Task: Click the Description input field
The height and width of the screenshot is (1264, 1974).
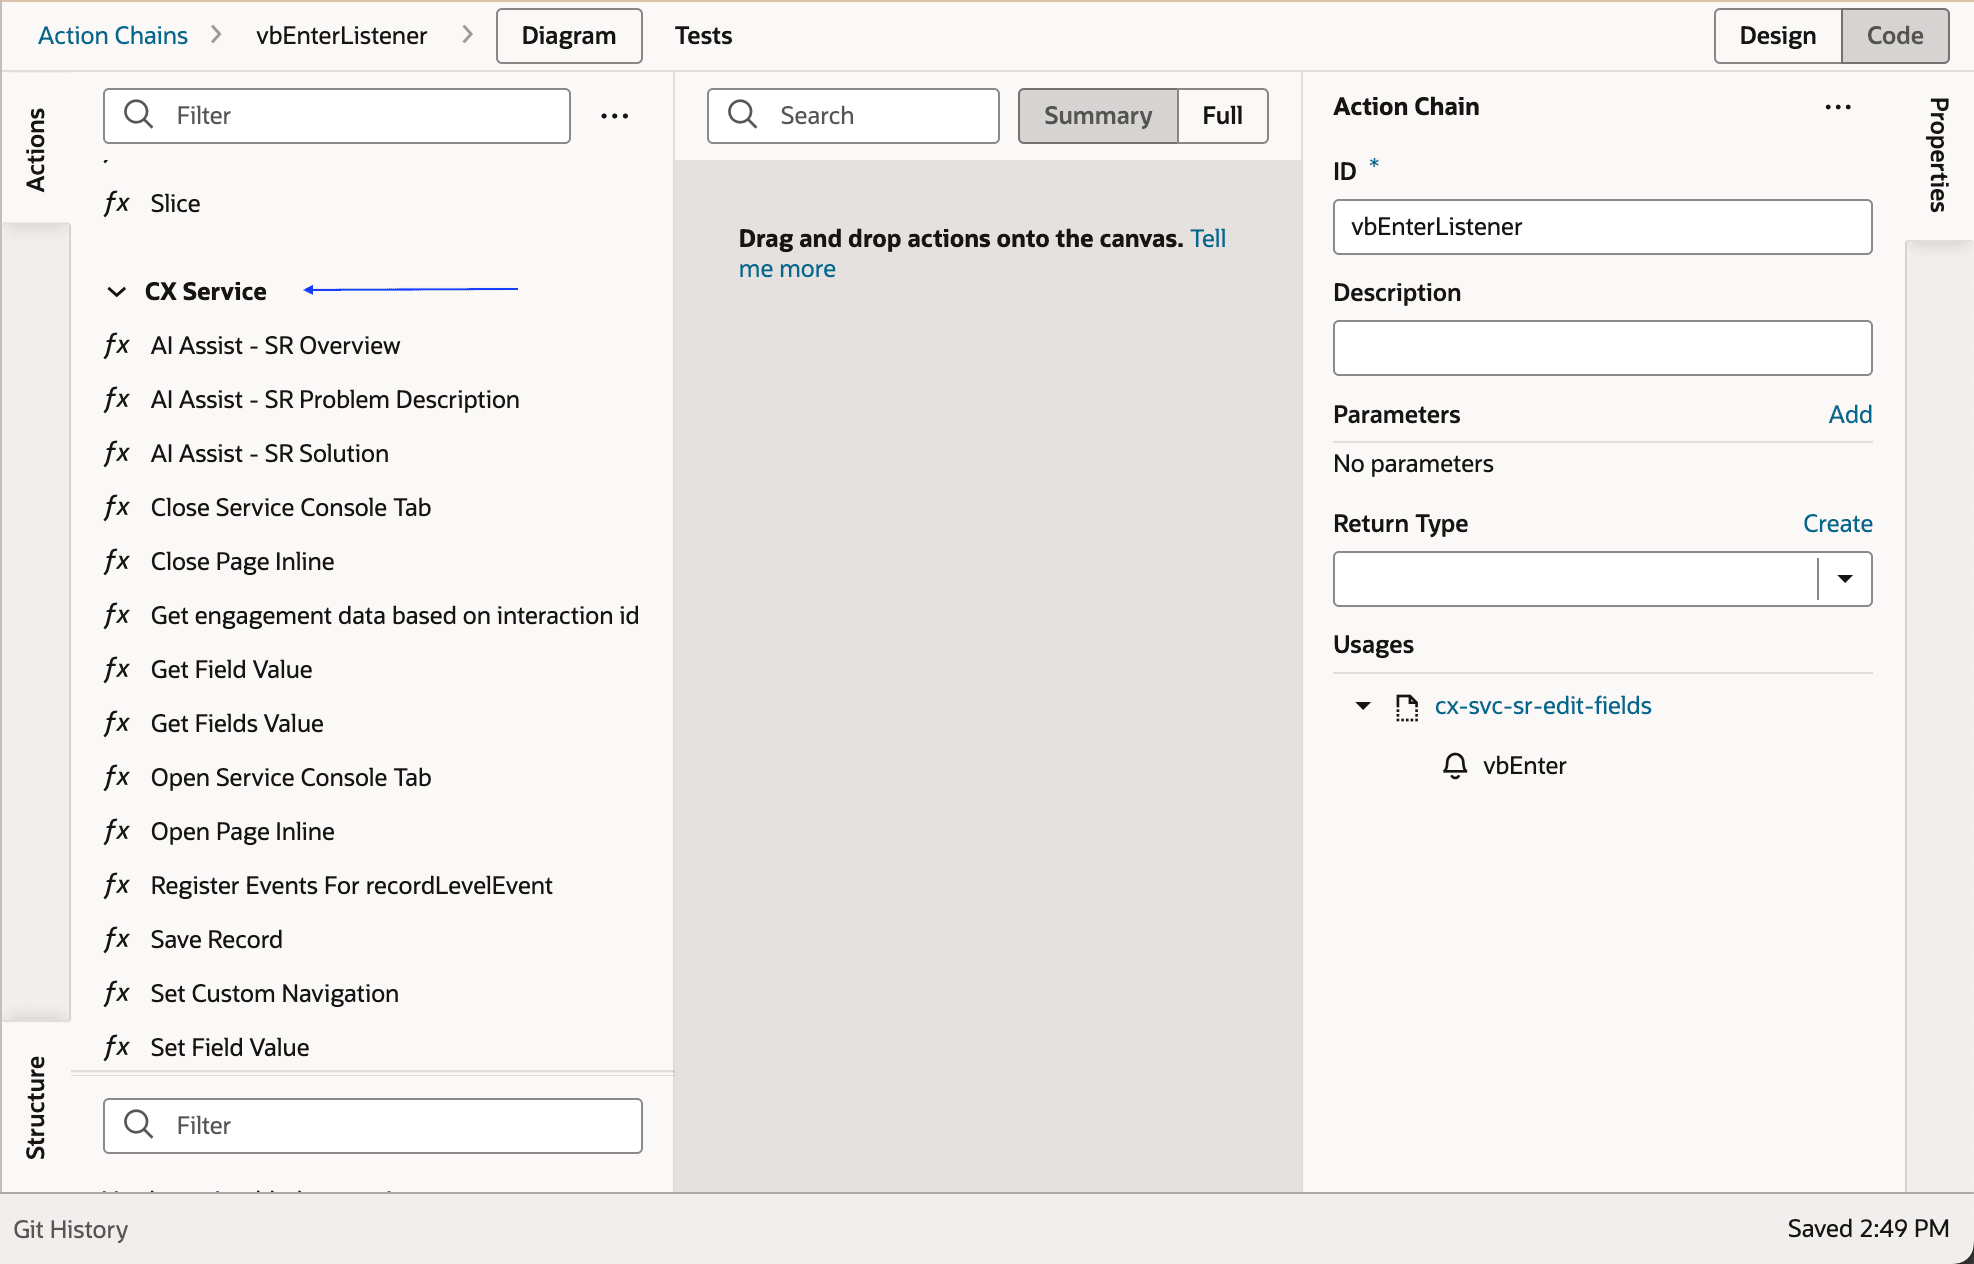Action: 1602,348
